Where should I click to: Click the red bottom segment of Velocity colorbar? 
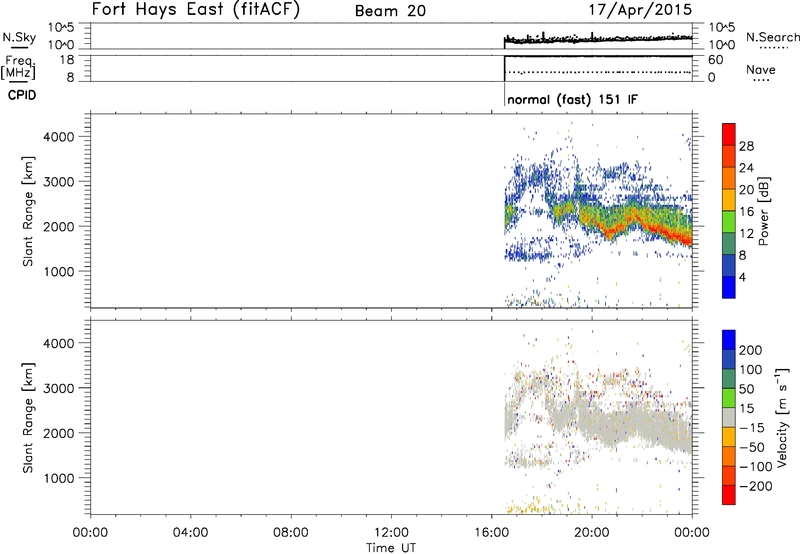pos(729,495)
